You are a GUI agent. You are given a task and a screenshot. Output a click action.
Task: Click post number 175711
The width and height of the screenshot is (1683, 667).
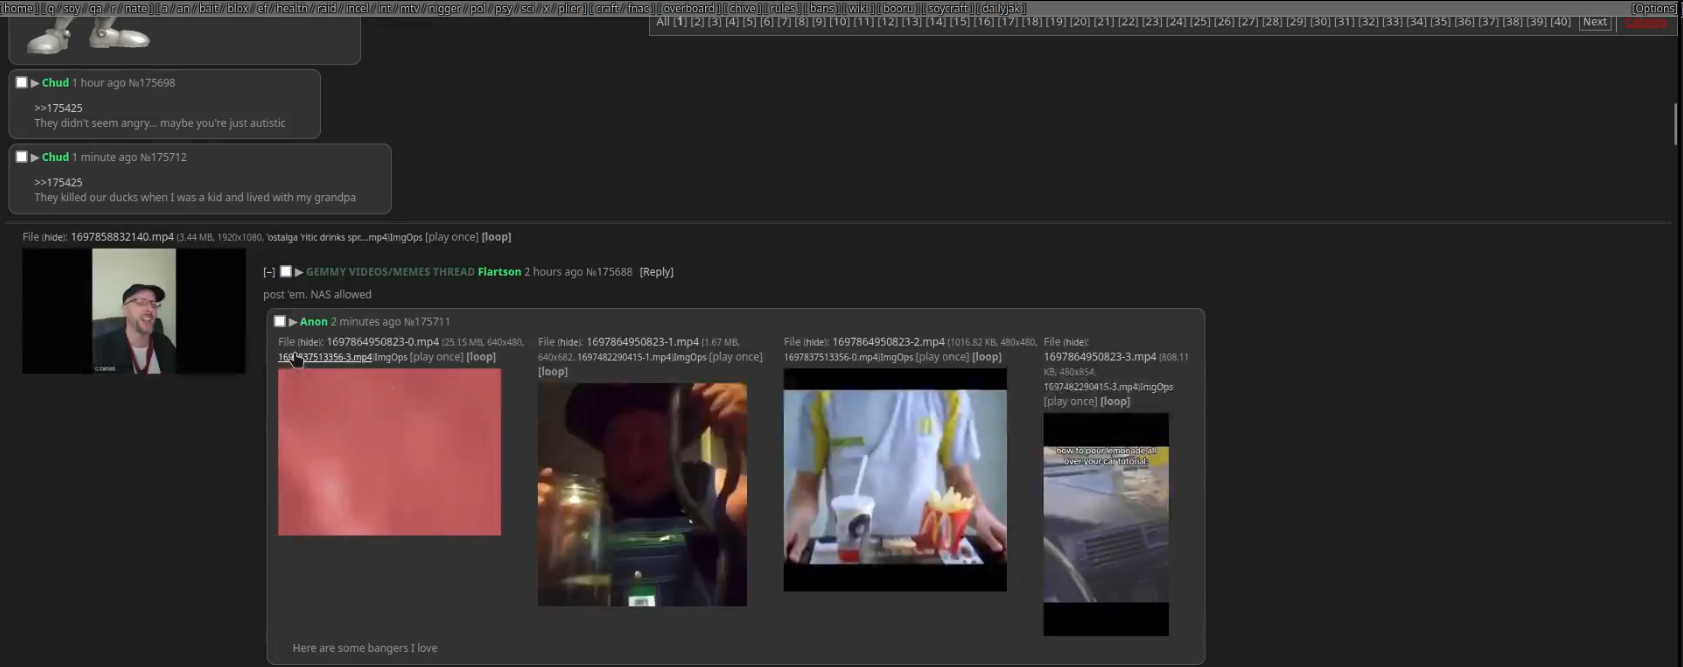click(x=433, y=322)
